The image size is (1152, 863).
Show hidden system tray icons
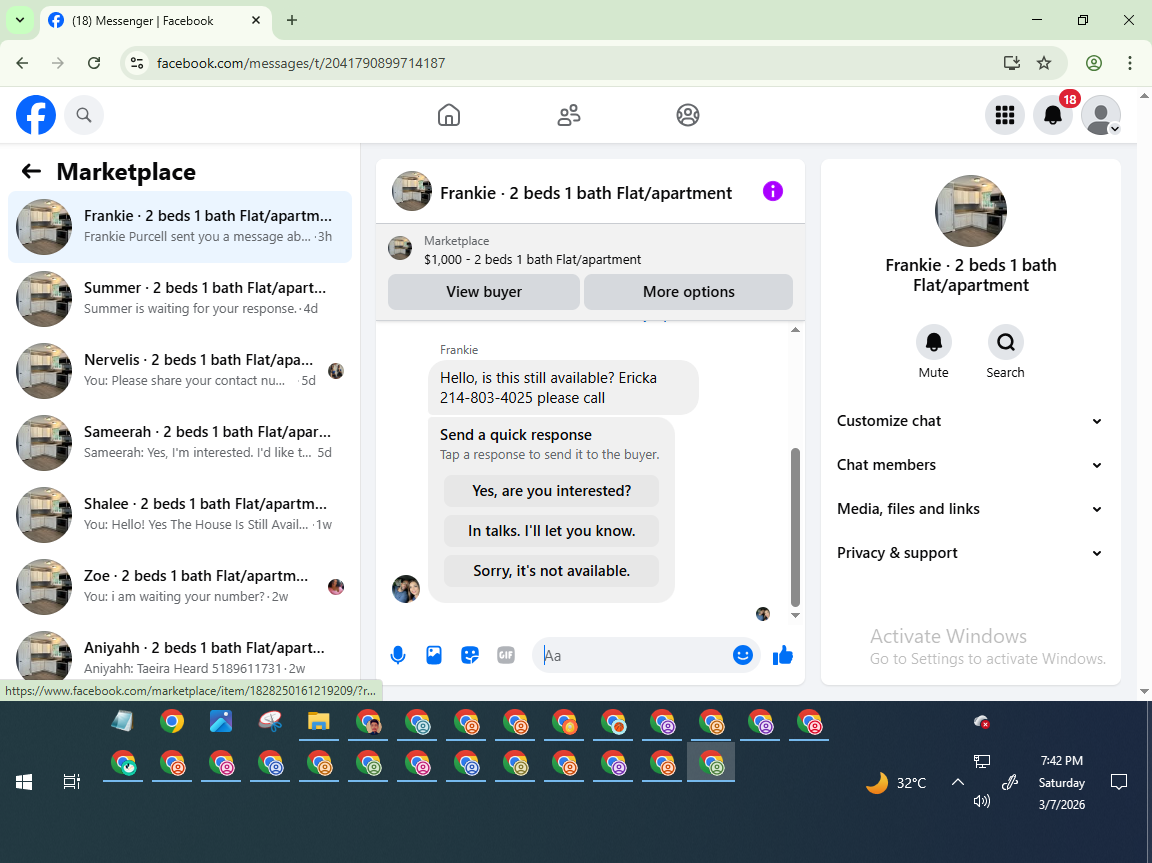957,782
